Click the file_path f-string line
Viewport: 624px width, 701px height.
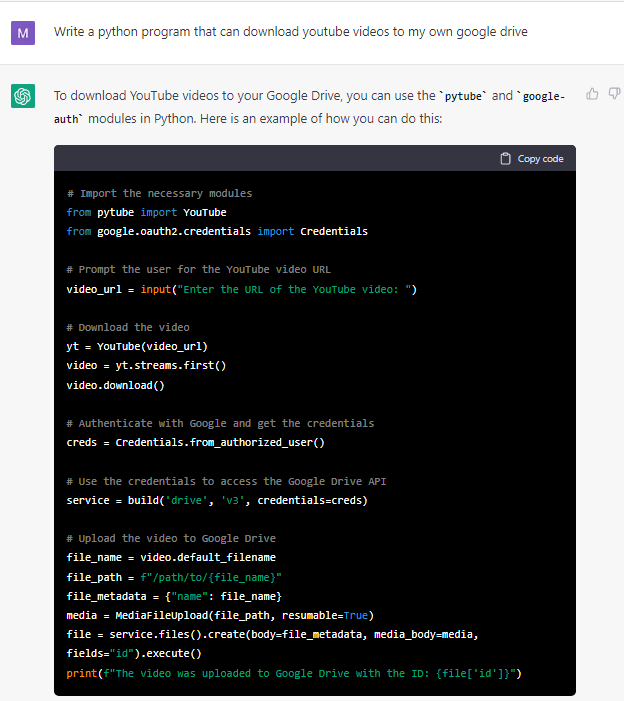point(174,577)
